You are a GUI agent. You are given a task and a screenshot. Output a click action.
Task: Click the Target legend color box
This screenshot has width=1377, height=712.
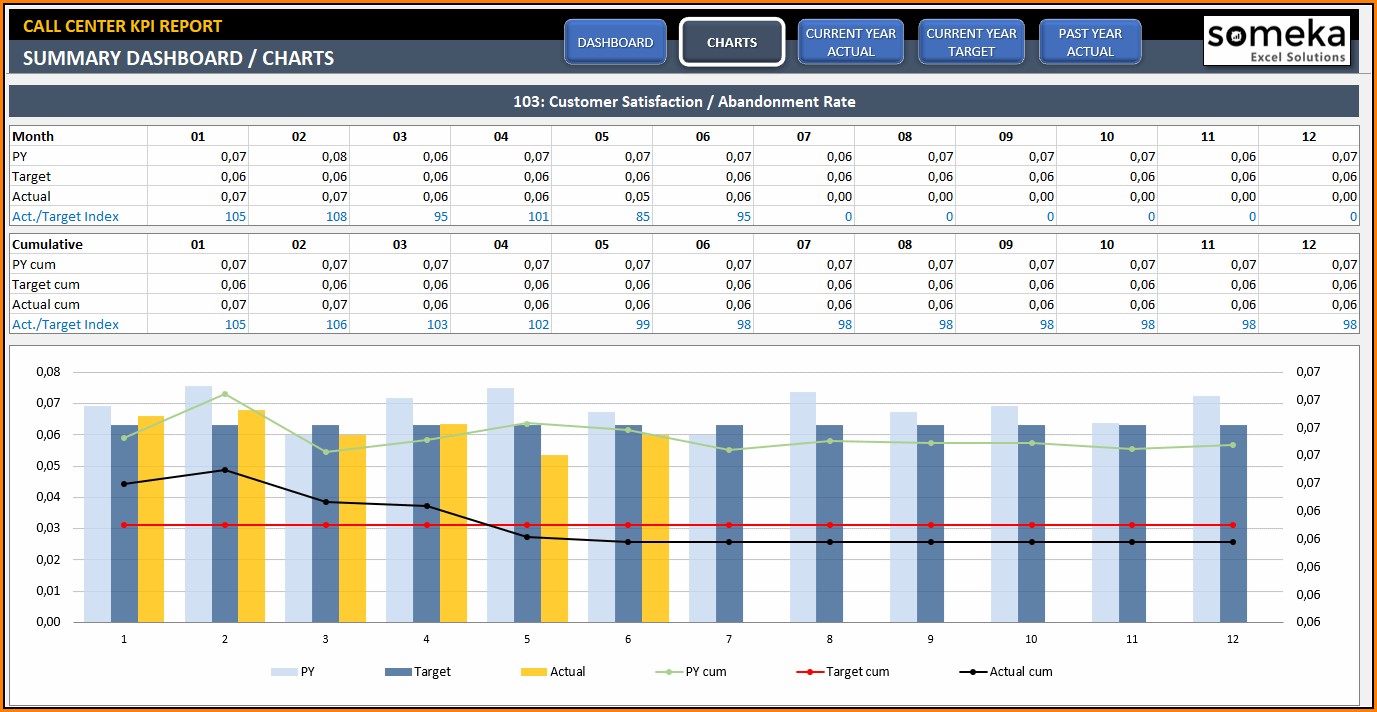[x=398, y=672]
